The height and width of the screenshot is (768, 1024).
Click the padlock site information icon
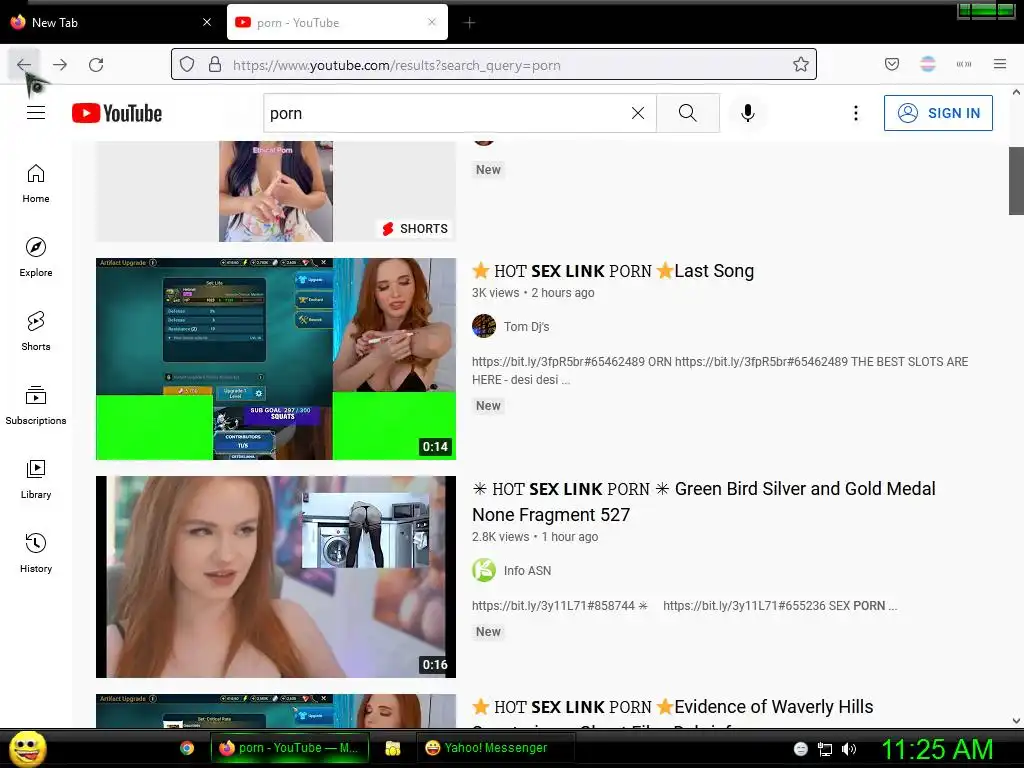pyautogui.click(x=215, y=65)
